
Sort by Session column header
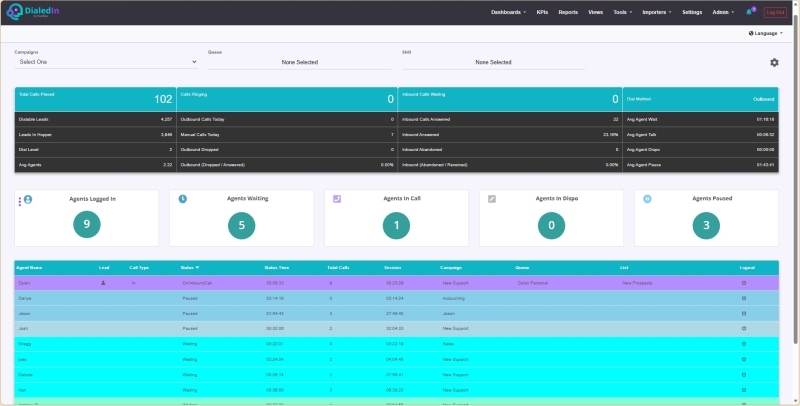392,268
